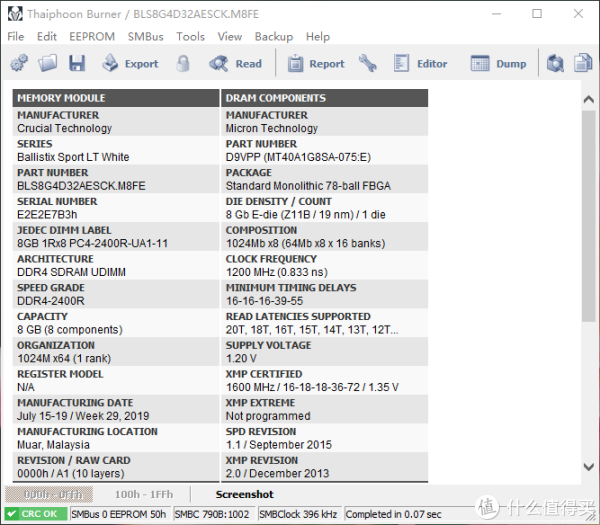This screenshot has width=600, height=525.
Task: Click the CRC OK status indicator
Action: click(35, 514)
